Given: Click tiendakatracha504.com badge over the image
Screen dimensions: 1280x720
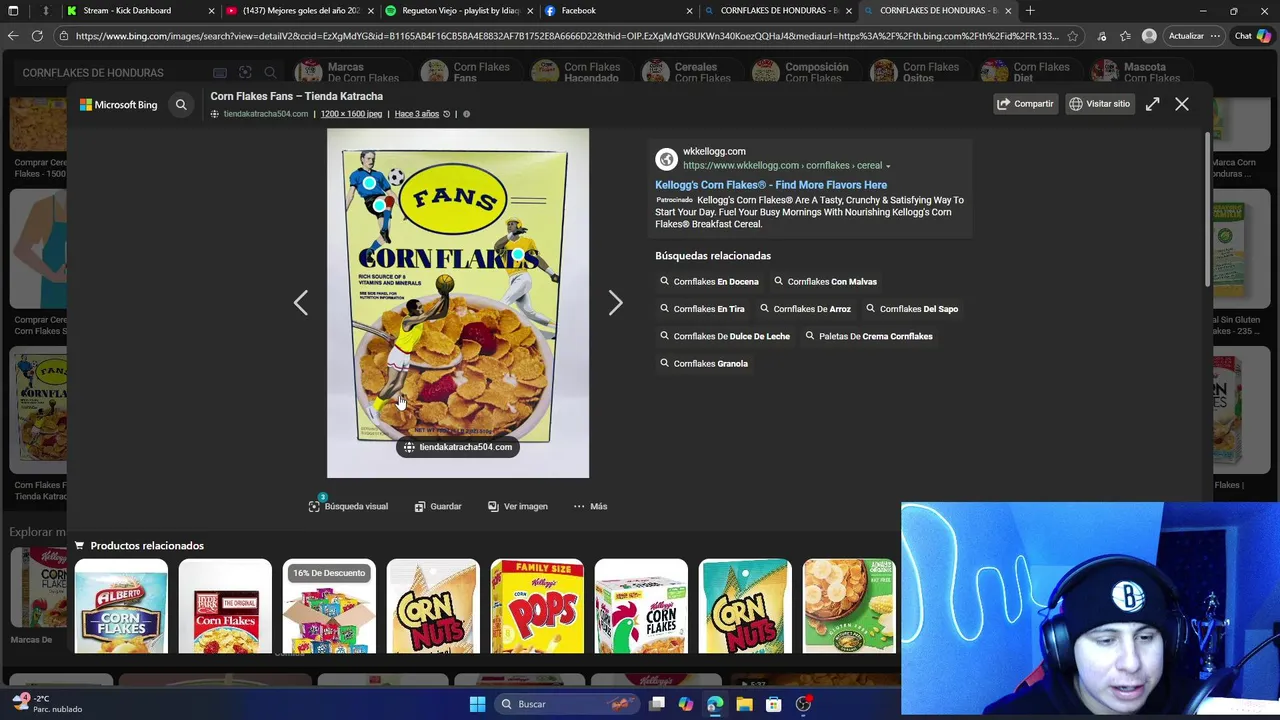Looking at the screenshot, I should [458, 447].
